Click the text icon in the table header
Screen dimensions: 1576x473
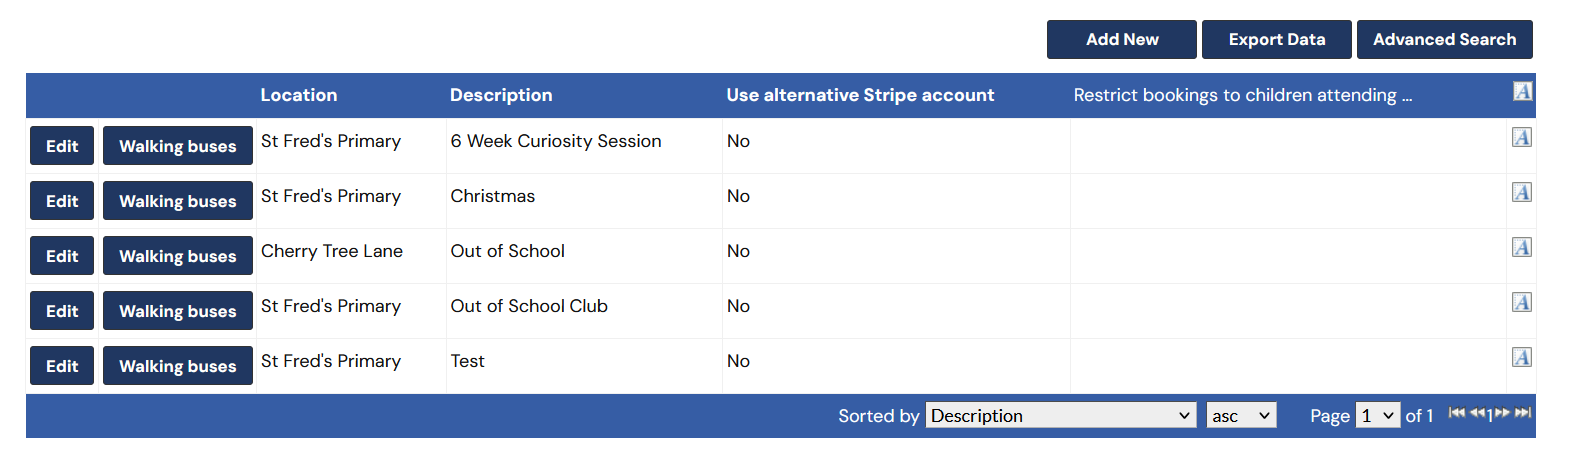pyautogui.click(x=1522, y=92)
